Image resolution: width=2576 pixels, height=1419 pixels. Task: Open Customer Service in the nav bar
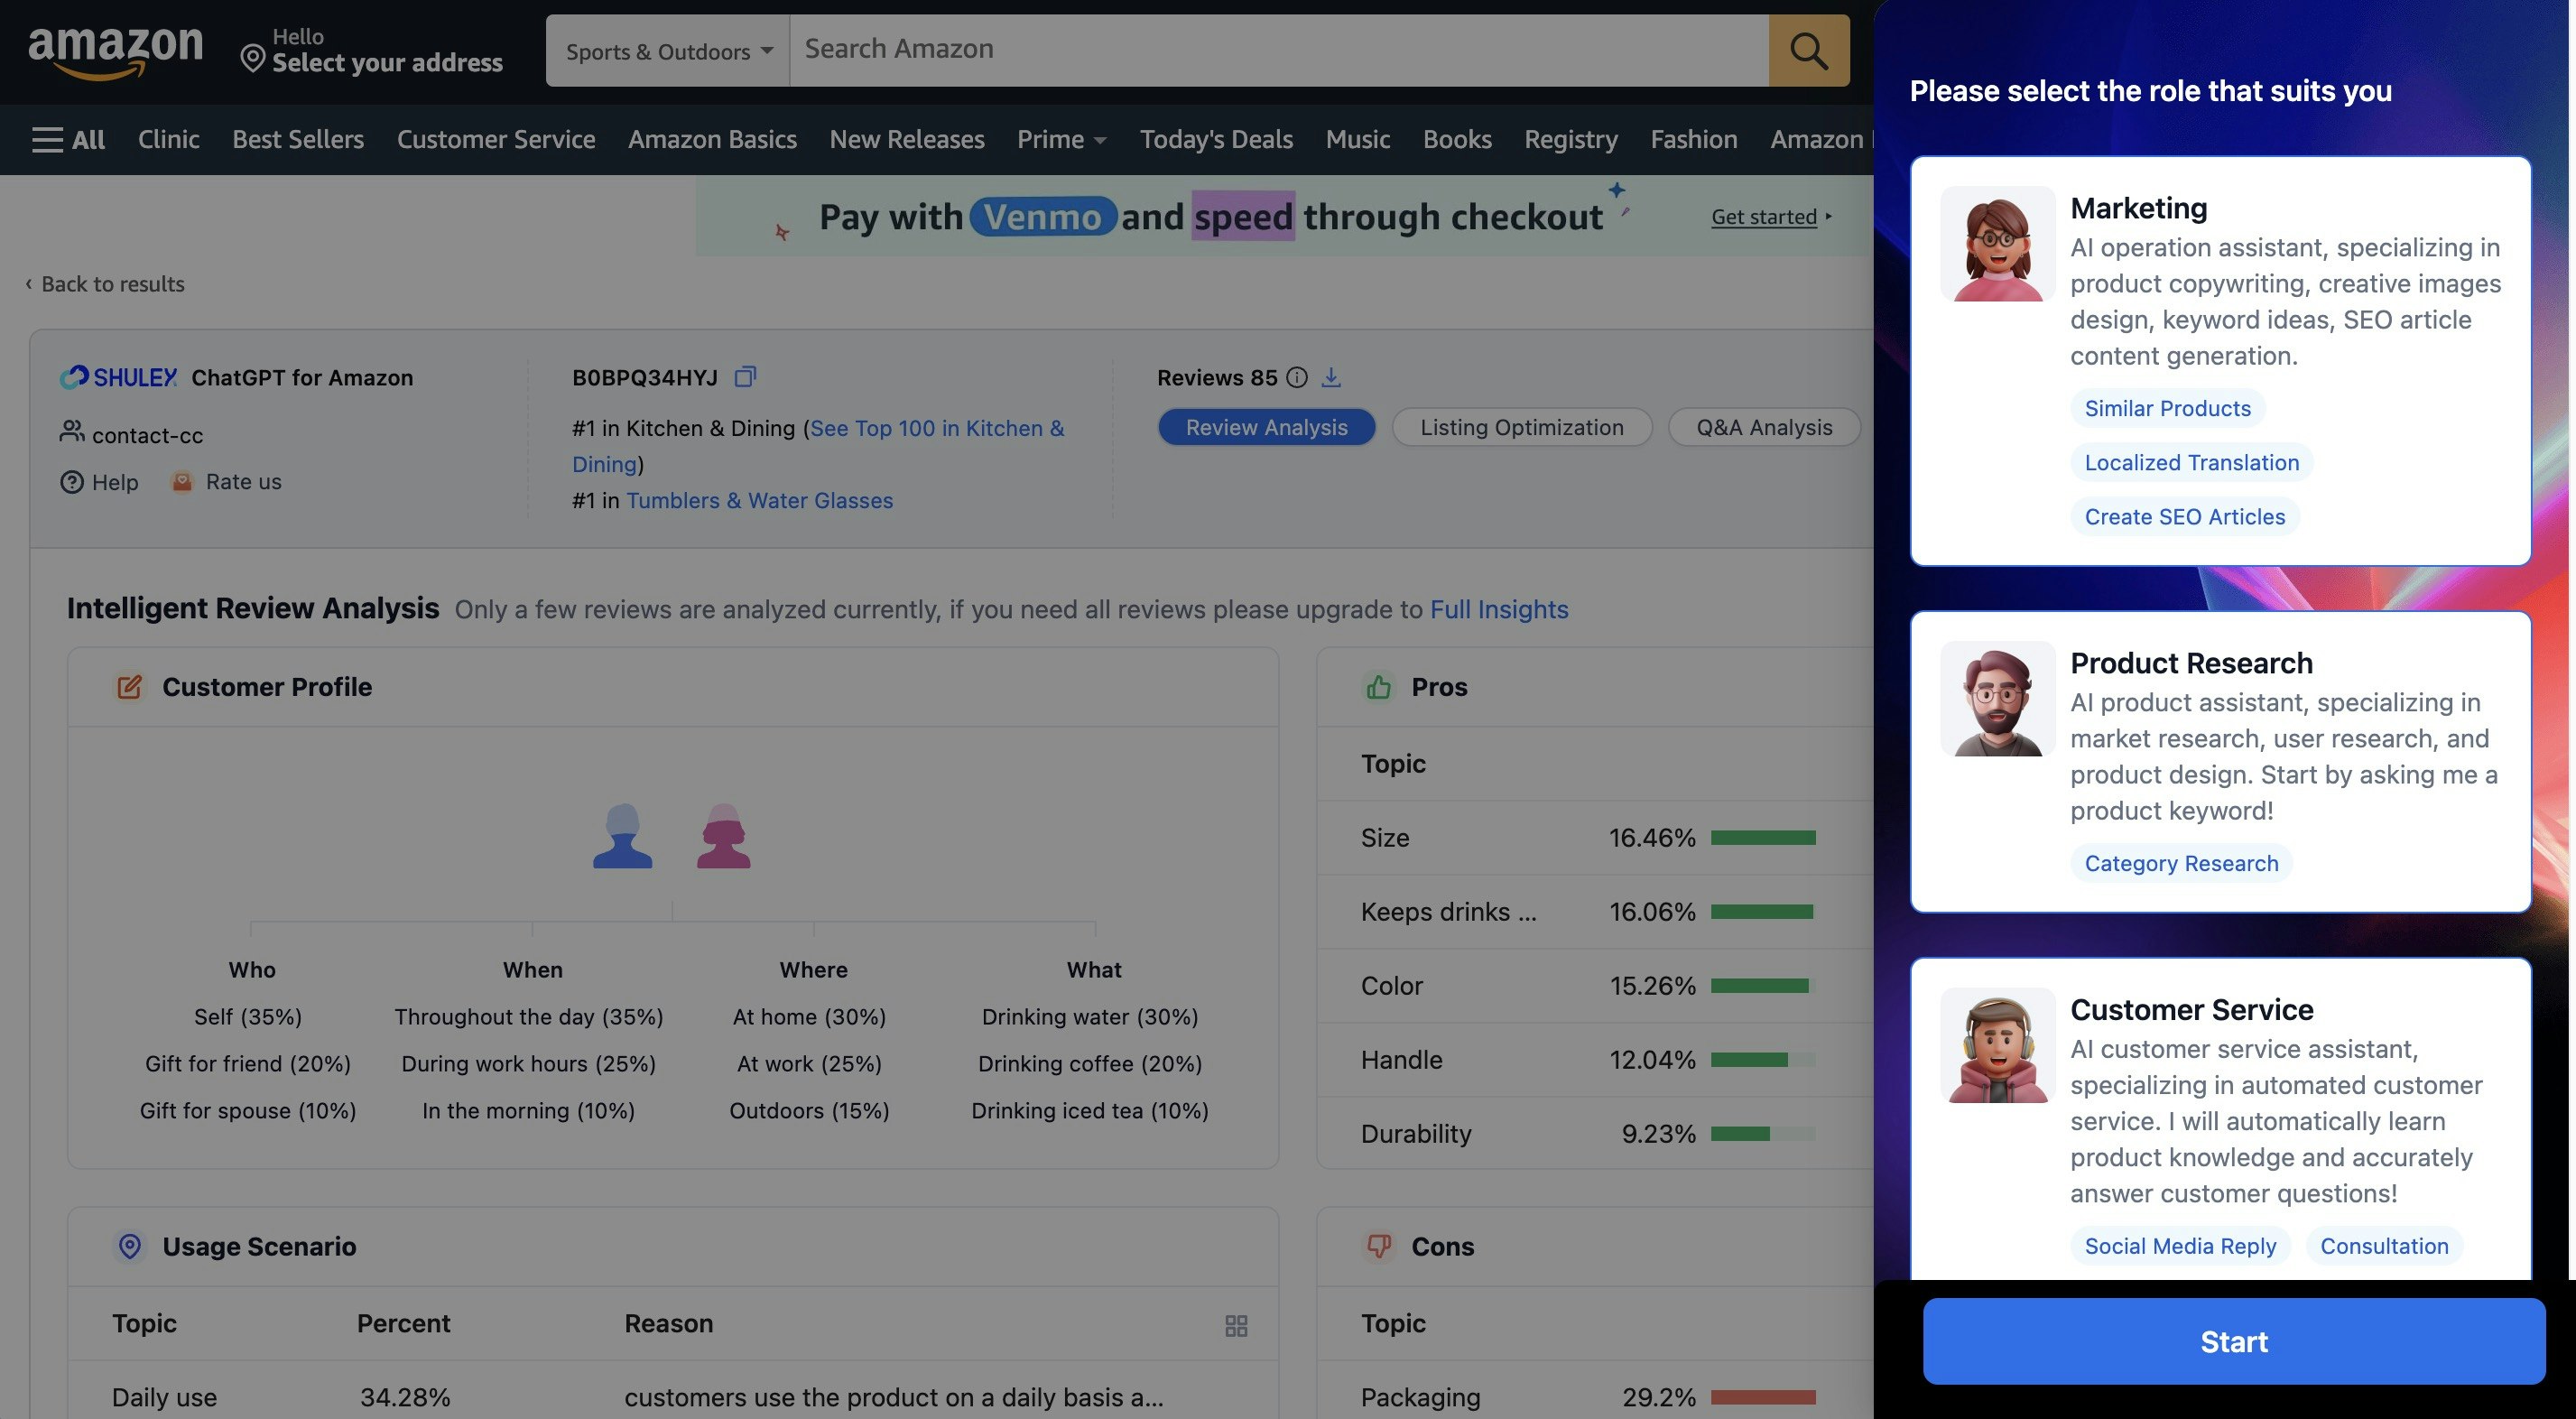pyautogui.click(x=496, y=139)
